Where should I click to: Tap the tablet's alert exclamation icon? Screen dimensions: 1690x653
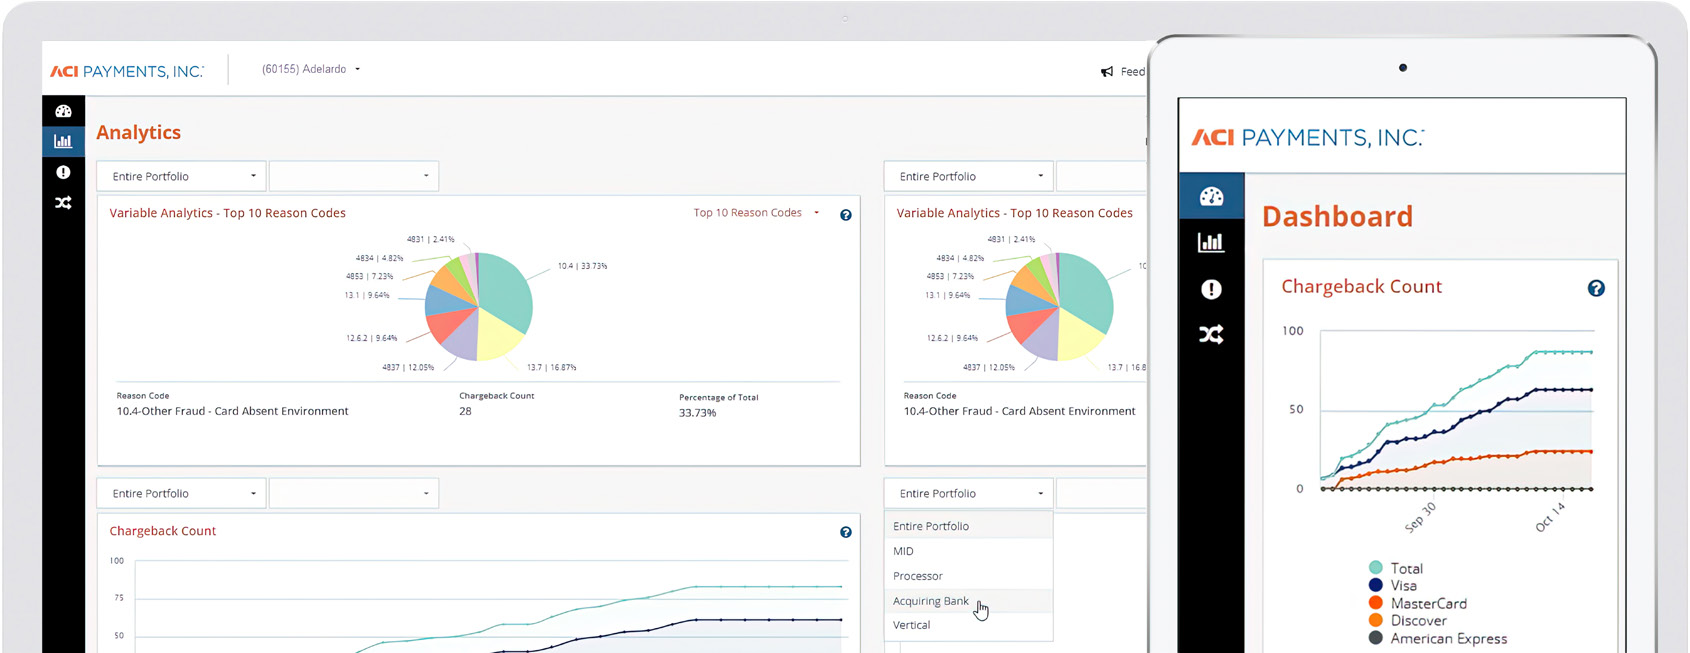1211,289
